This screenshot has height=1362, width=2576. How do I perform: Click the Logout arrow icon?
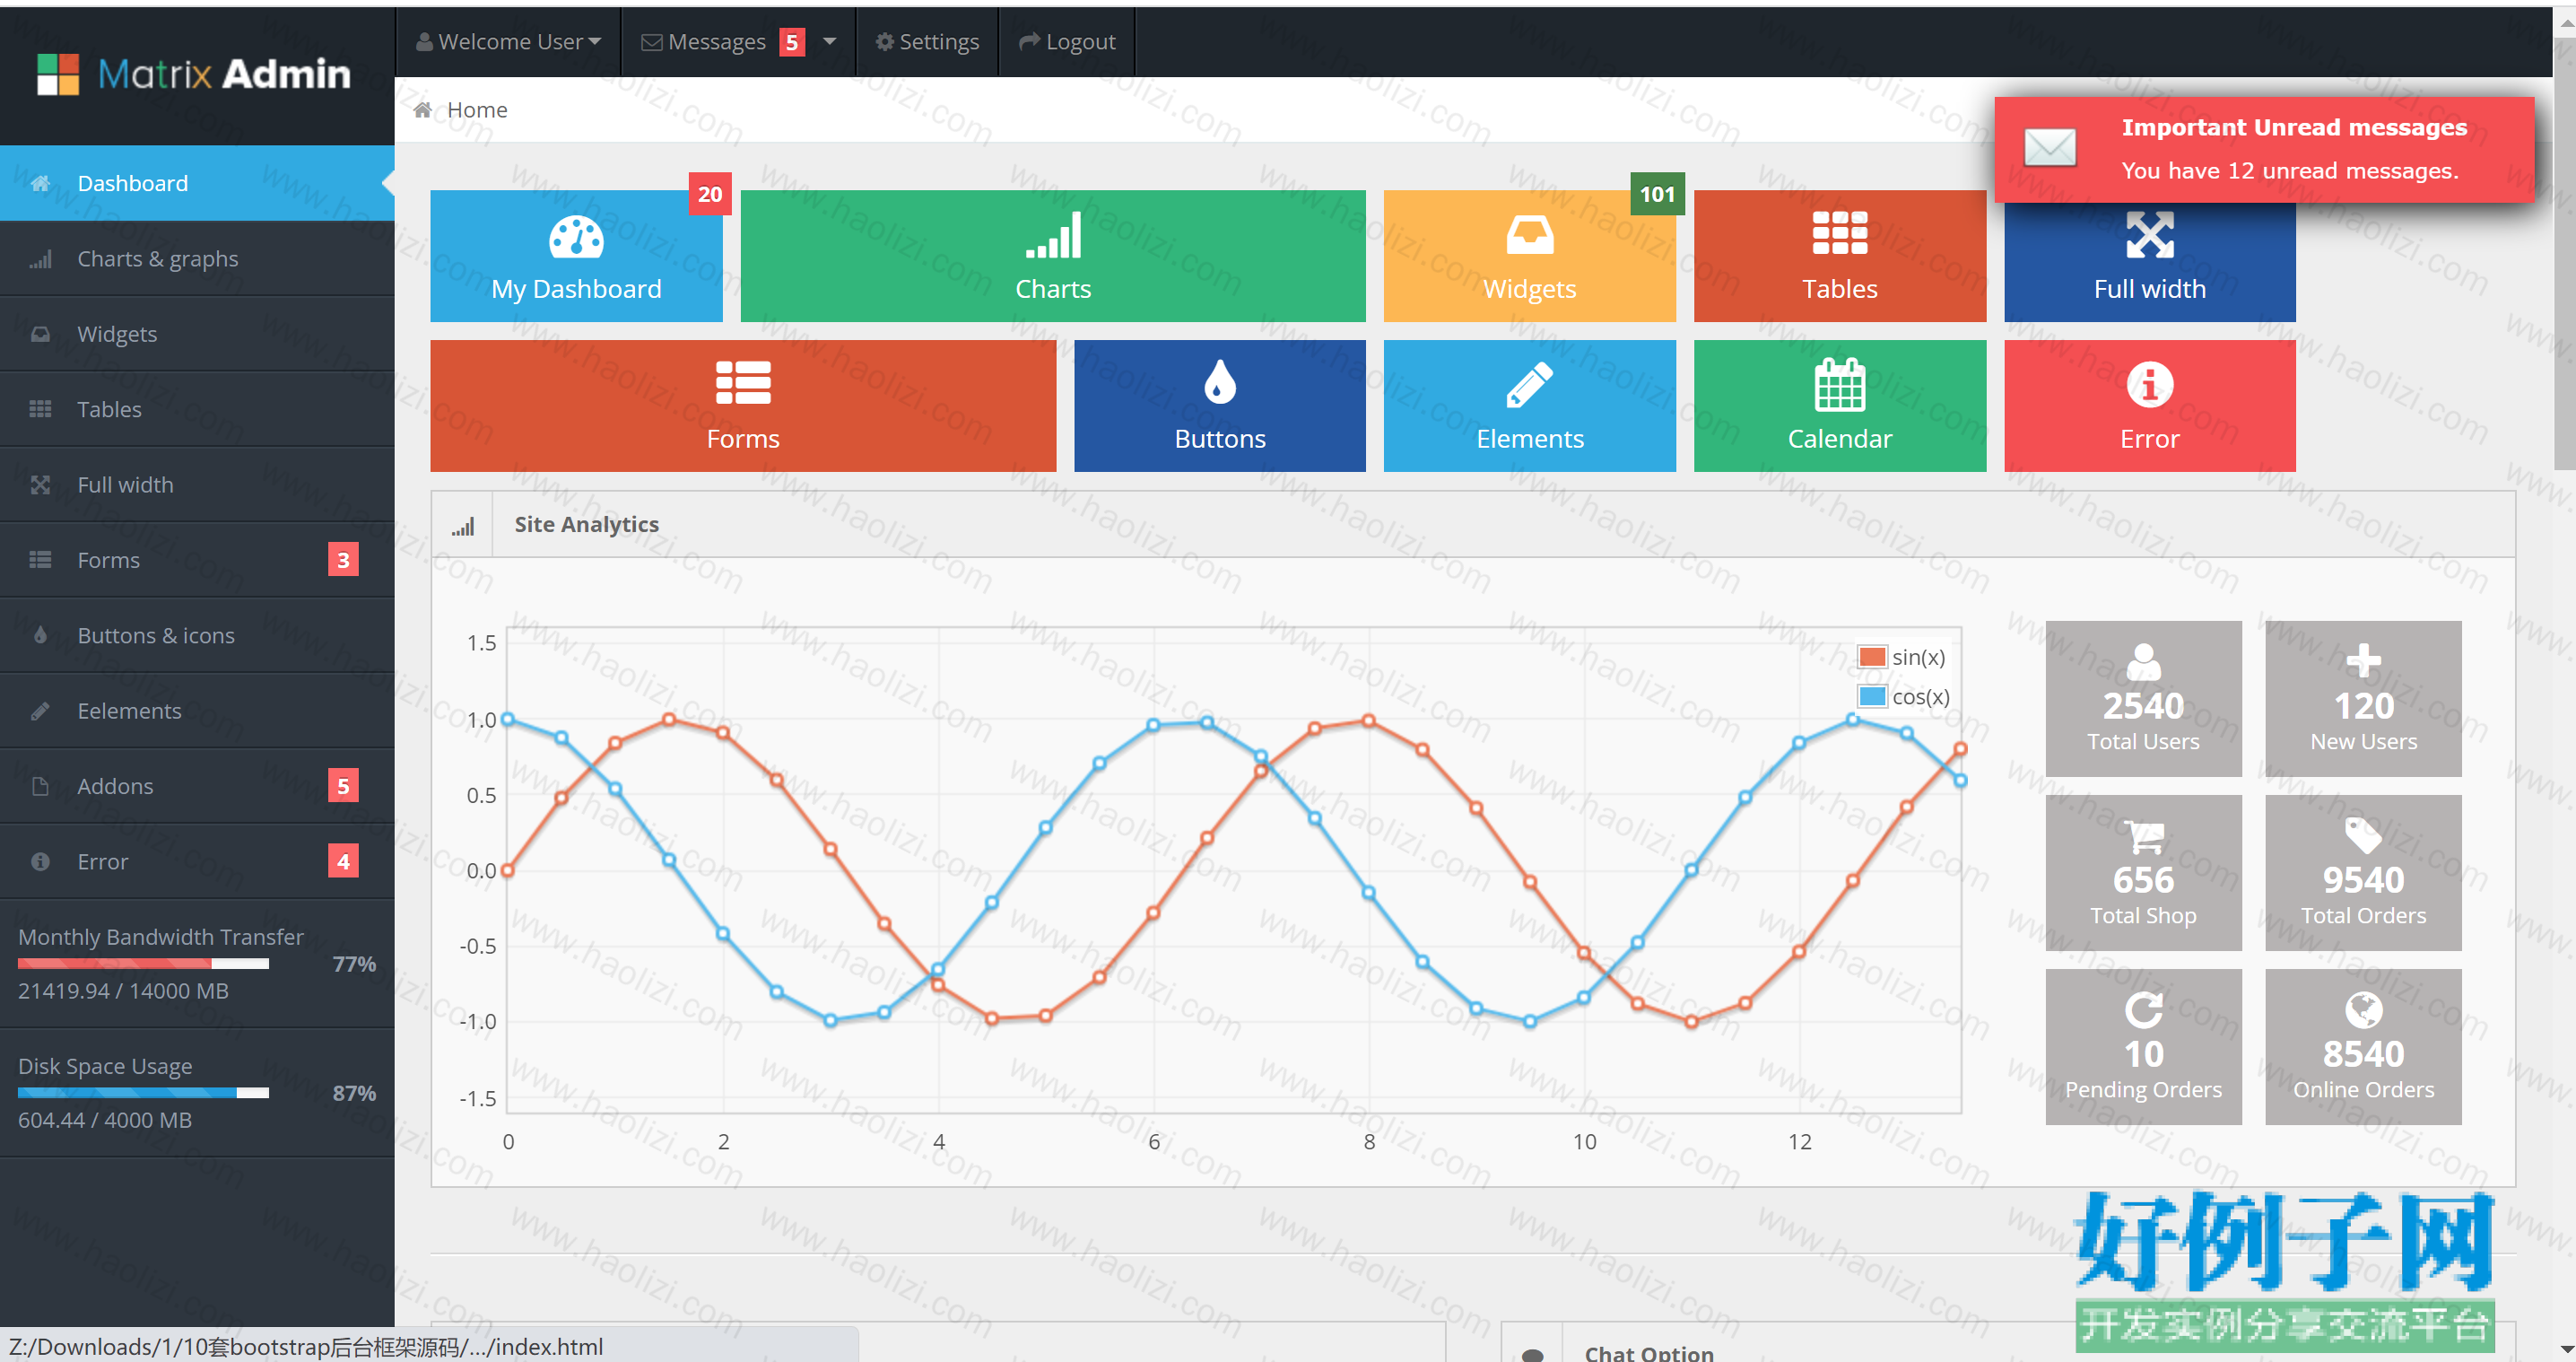(x=1029, y=42)
